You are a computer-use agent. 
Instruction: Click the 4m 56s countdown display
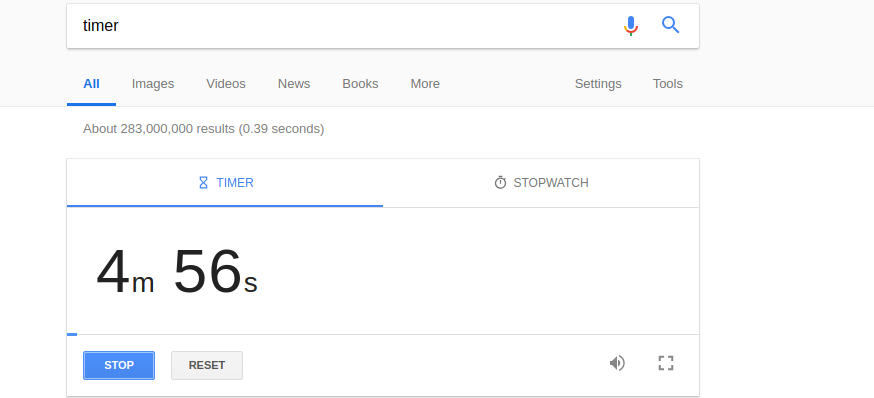177,273
